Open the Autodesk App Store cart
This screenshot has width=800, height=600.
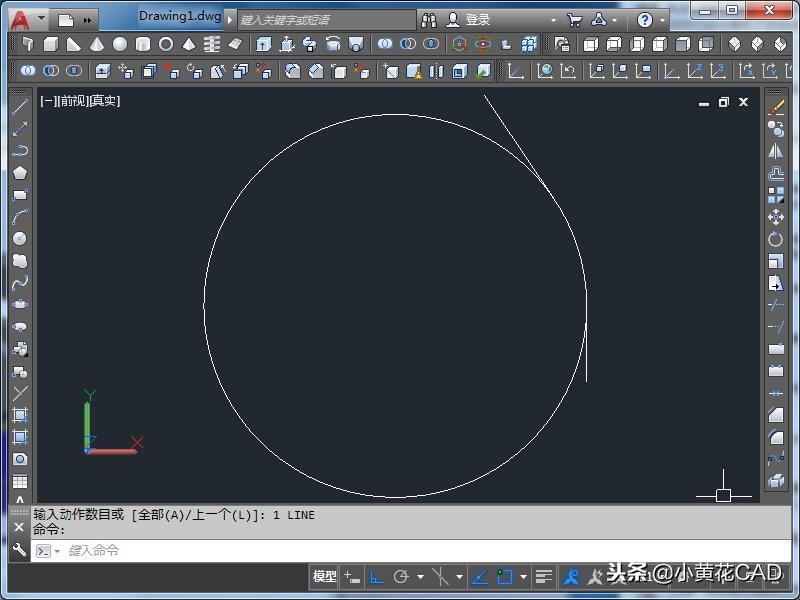tap(574, 20)
